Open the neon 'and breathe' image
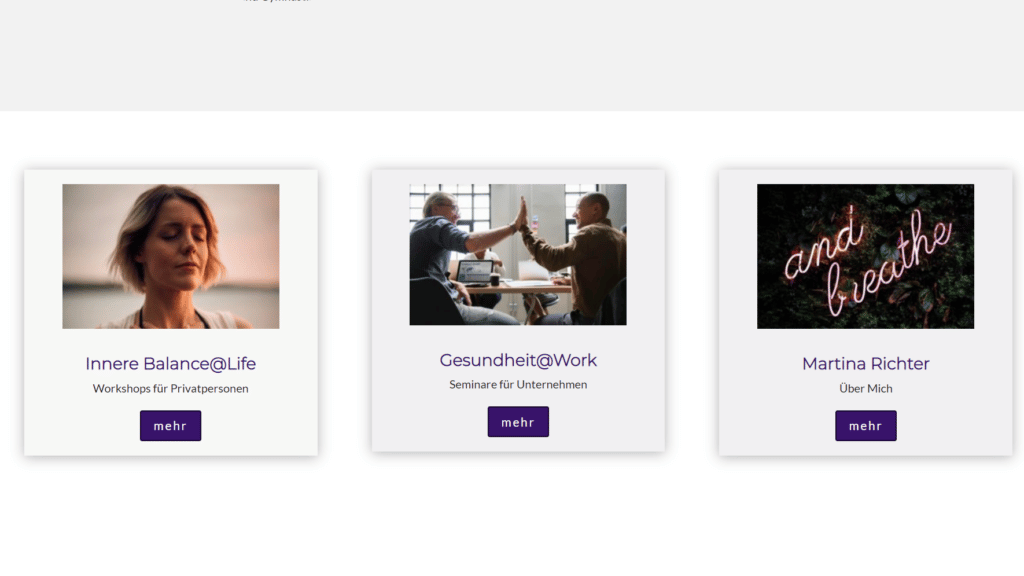 865,256
